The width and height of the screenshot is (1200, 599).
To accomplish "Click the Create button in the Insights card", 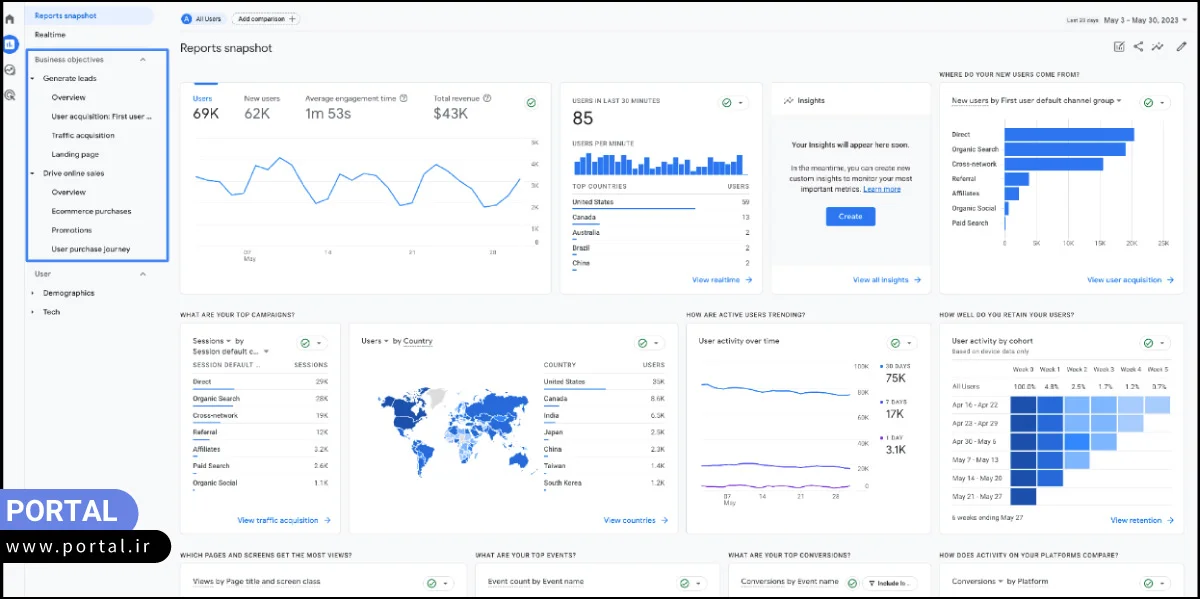I will 850,216.
